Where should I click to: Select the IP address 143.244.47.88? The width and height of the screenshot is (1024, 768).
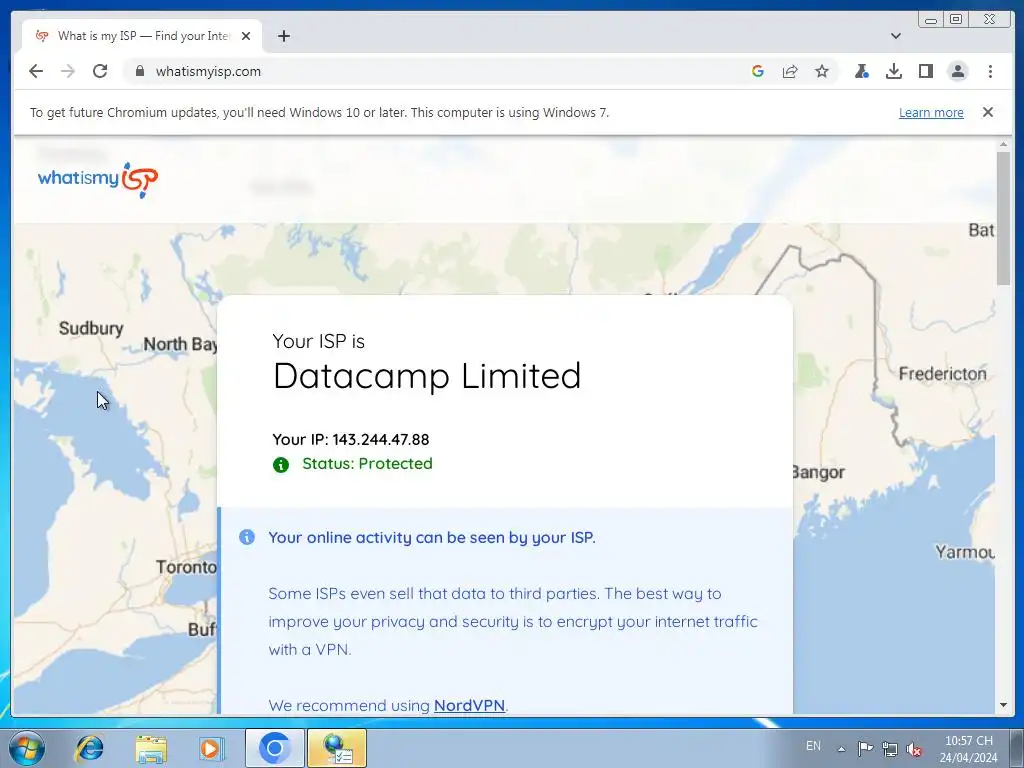381,440
